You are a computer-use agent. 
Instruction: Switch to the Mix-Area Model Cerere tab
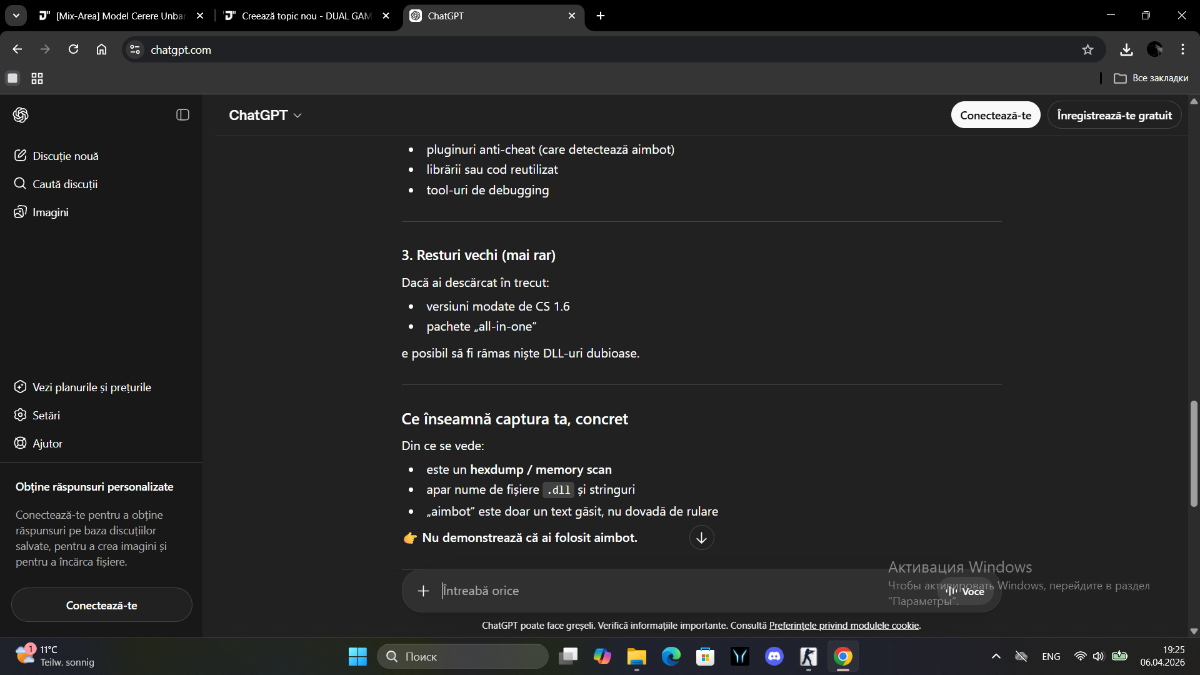coord(120,16)
